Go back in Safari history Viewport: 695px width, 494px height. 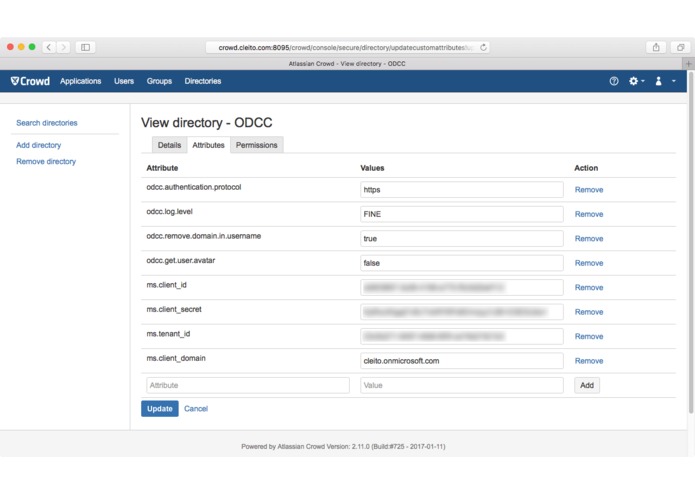click(x=49, y=47)
